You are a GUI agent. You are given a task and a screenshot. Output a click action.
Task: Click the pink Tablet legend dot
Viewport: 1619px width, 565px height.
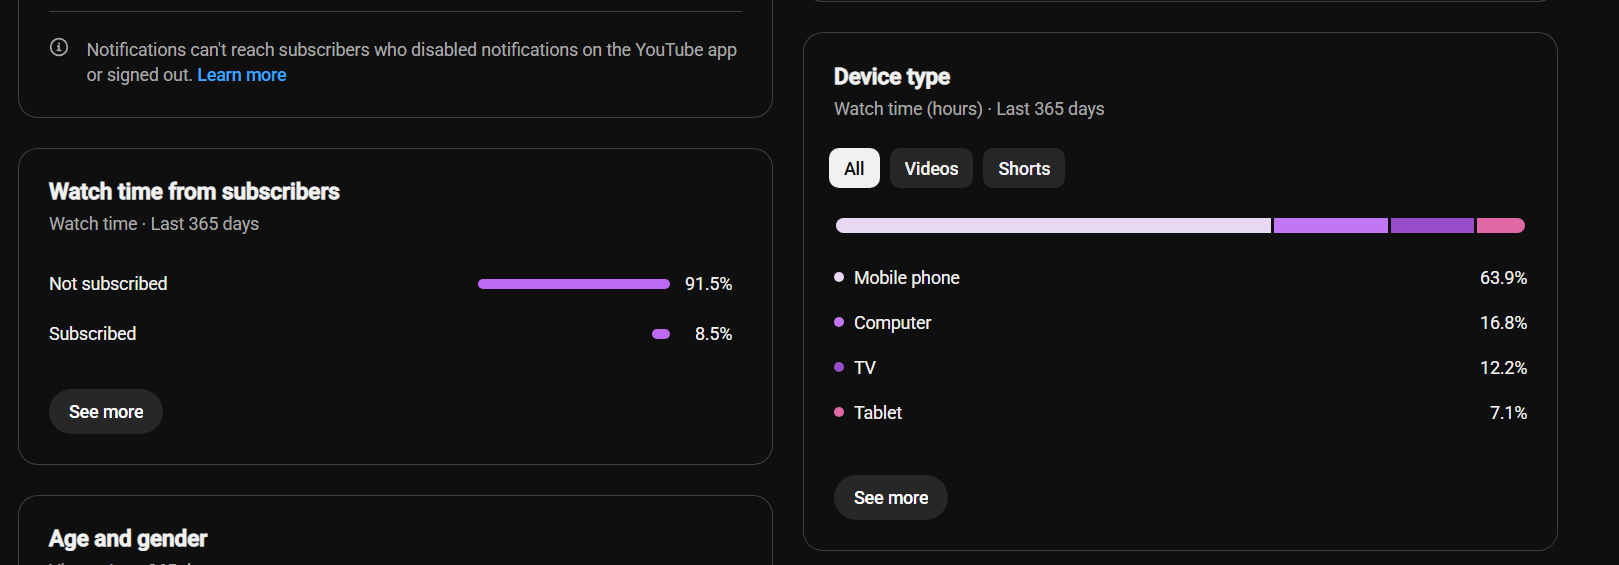(839, 412)
